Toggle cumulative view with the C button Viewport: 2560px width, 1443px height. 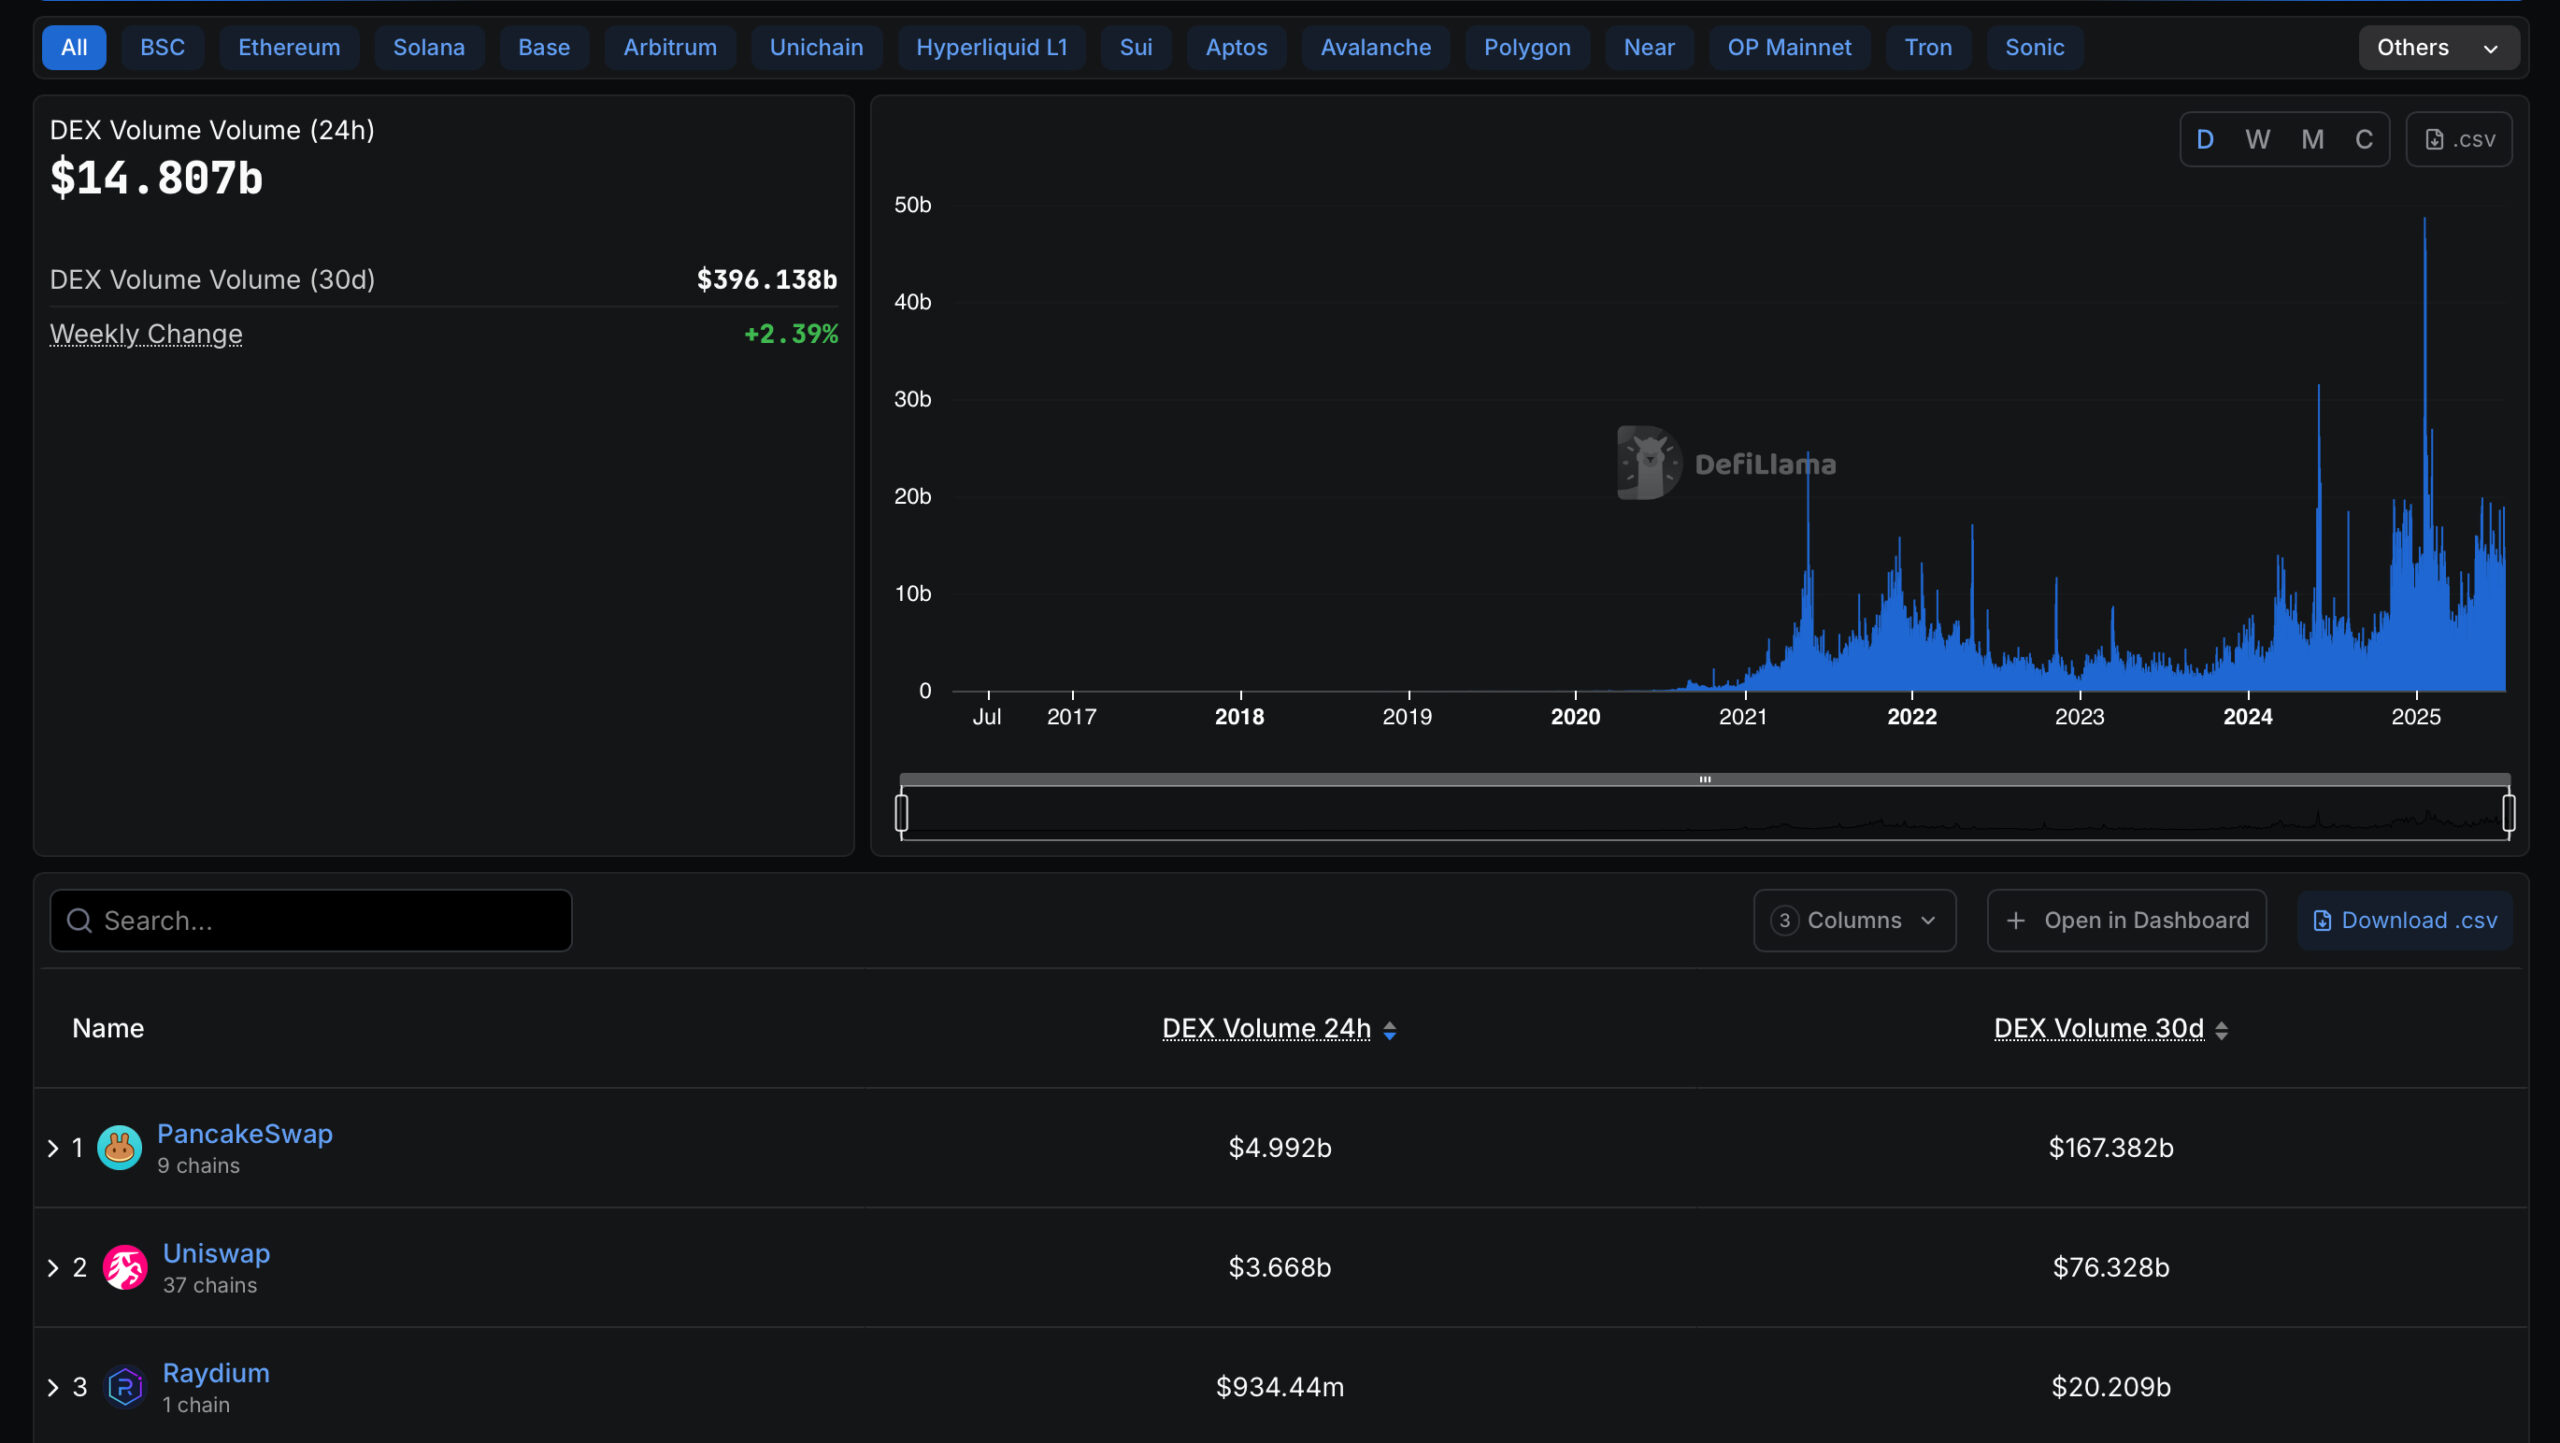tap(2363, 139)
